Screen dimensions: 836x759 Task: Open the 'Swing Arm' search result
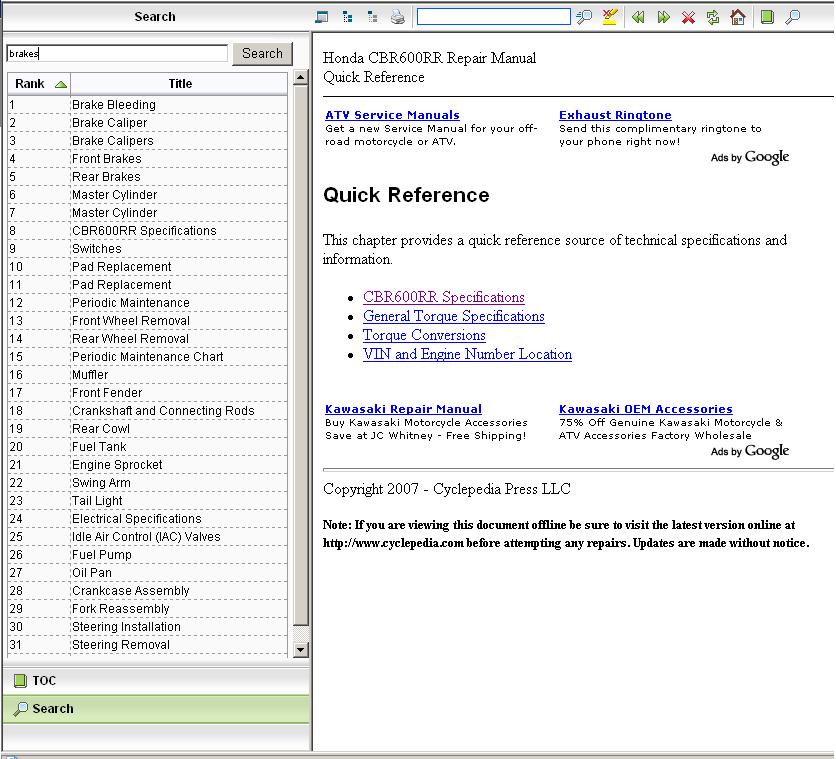point(148,483)
